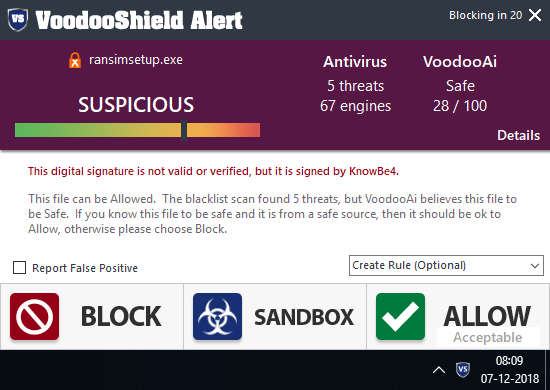Click the Antivirus 5 threats result
Image resolution: width=550 pixels, height=390 pixels.
click(355, 84)
